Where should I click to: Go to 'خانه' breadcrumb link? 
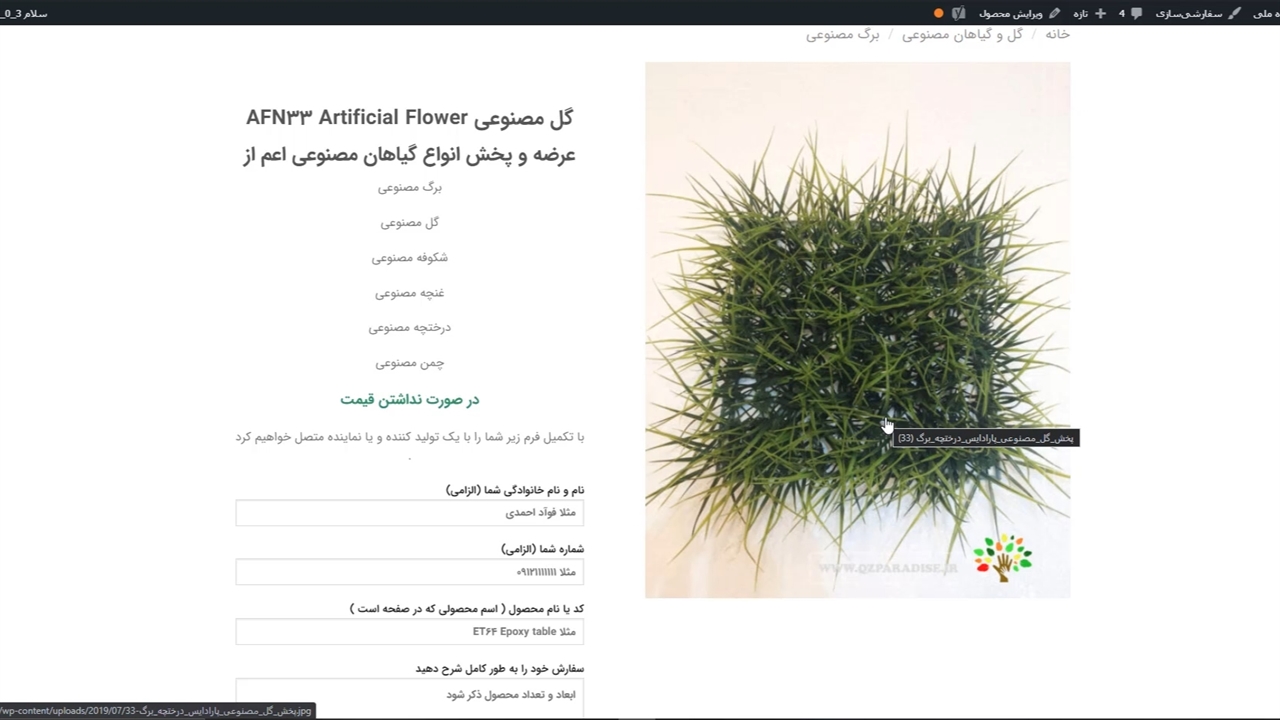(x=1057, y=35)
